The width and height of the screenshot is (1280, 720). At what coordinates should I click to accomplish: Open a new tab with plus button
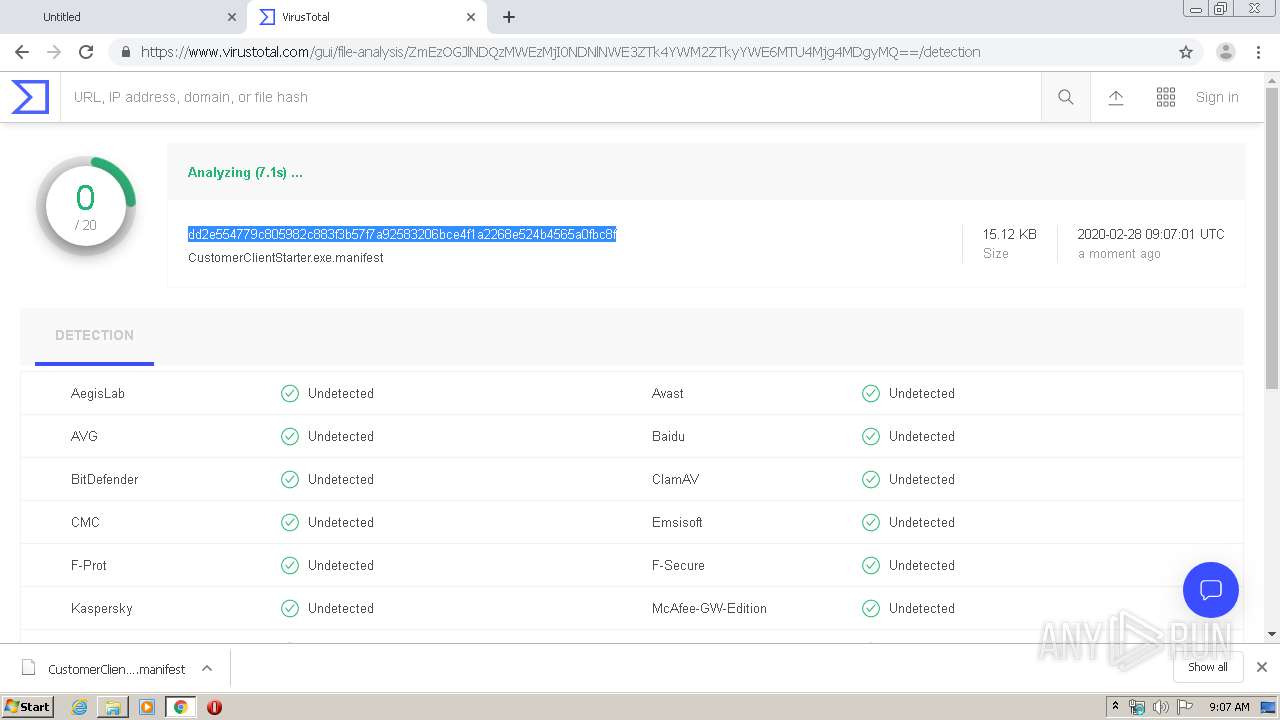[x=509, y=17]
